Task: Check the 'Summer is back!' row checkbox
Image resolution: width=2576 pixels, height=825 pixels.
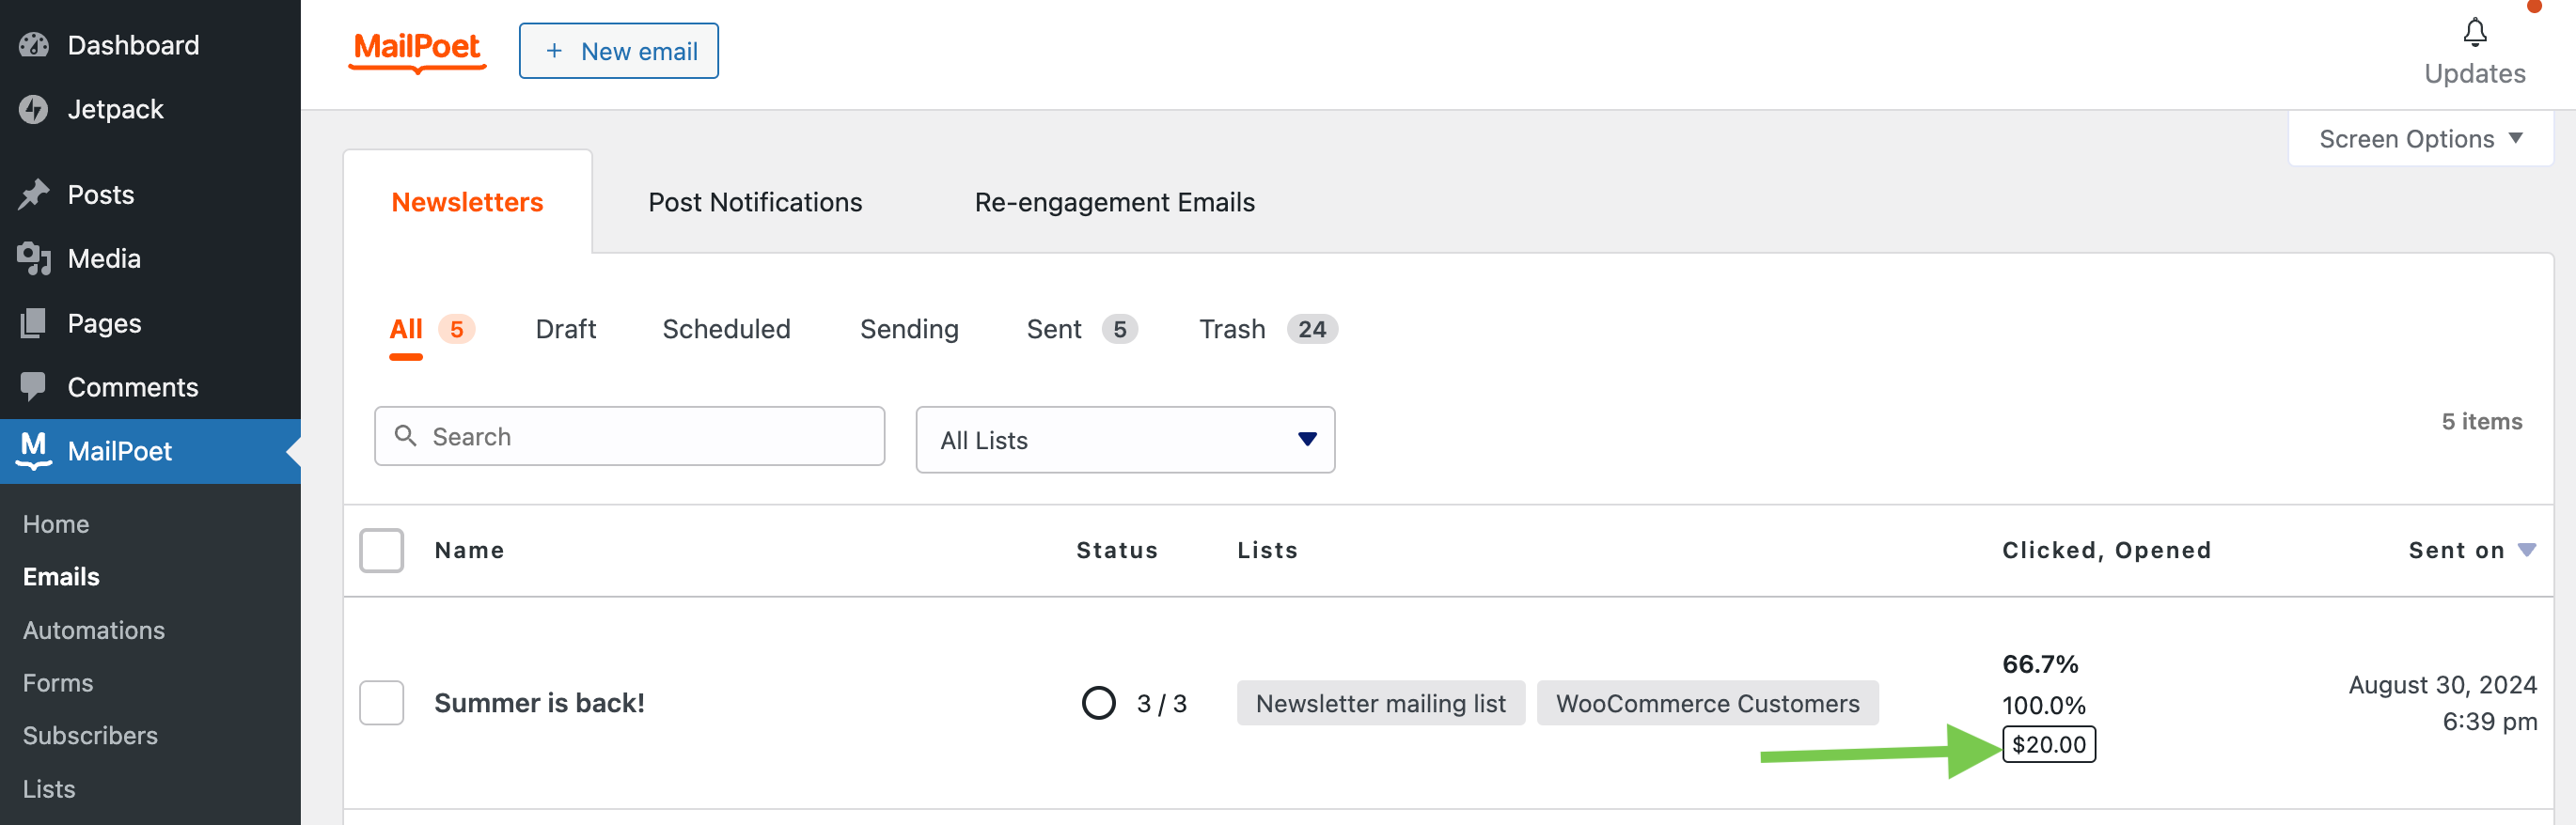Action: tap(381, 703)
